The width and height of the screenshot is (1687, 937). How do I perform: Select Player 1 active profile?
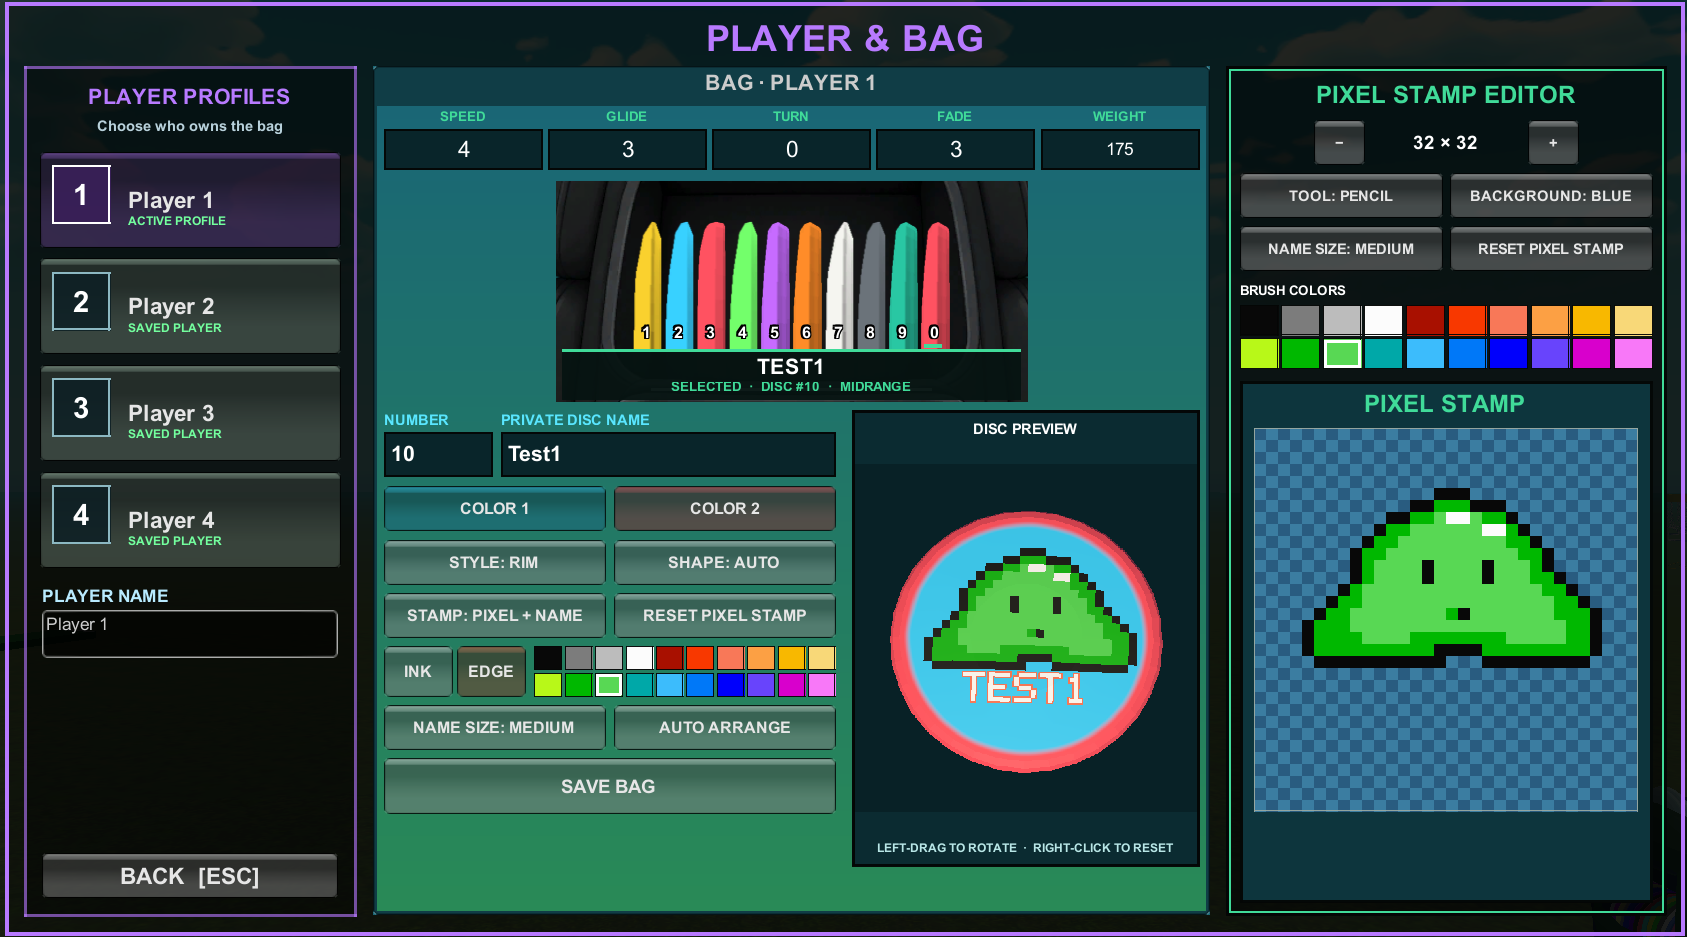(x=190, y=200)
